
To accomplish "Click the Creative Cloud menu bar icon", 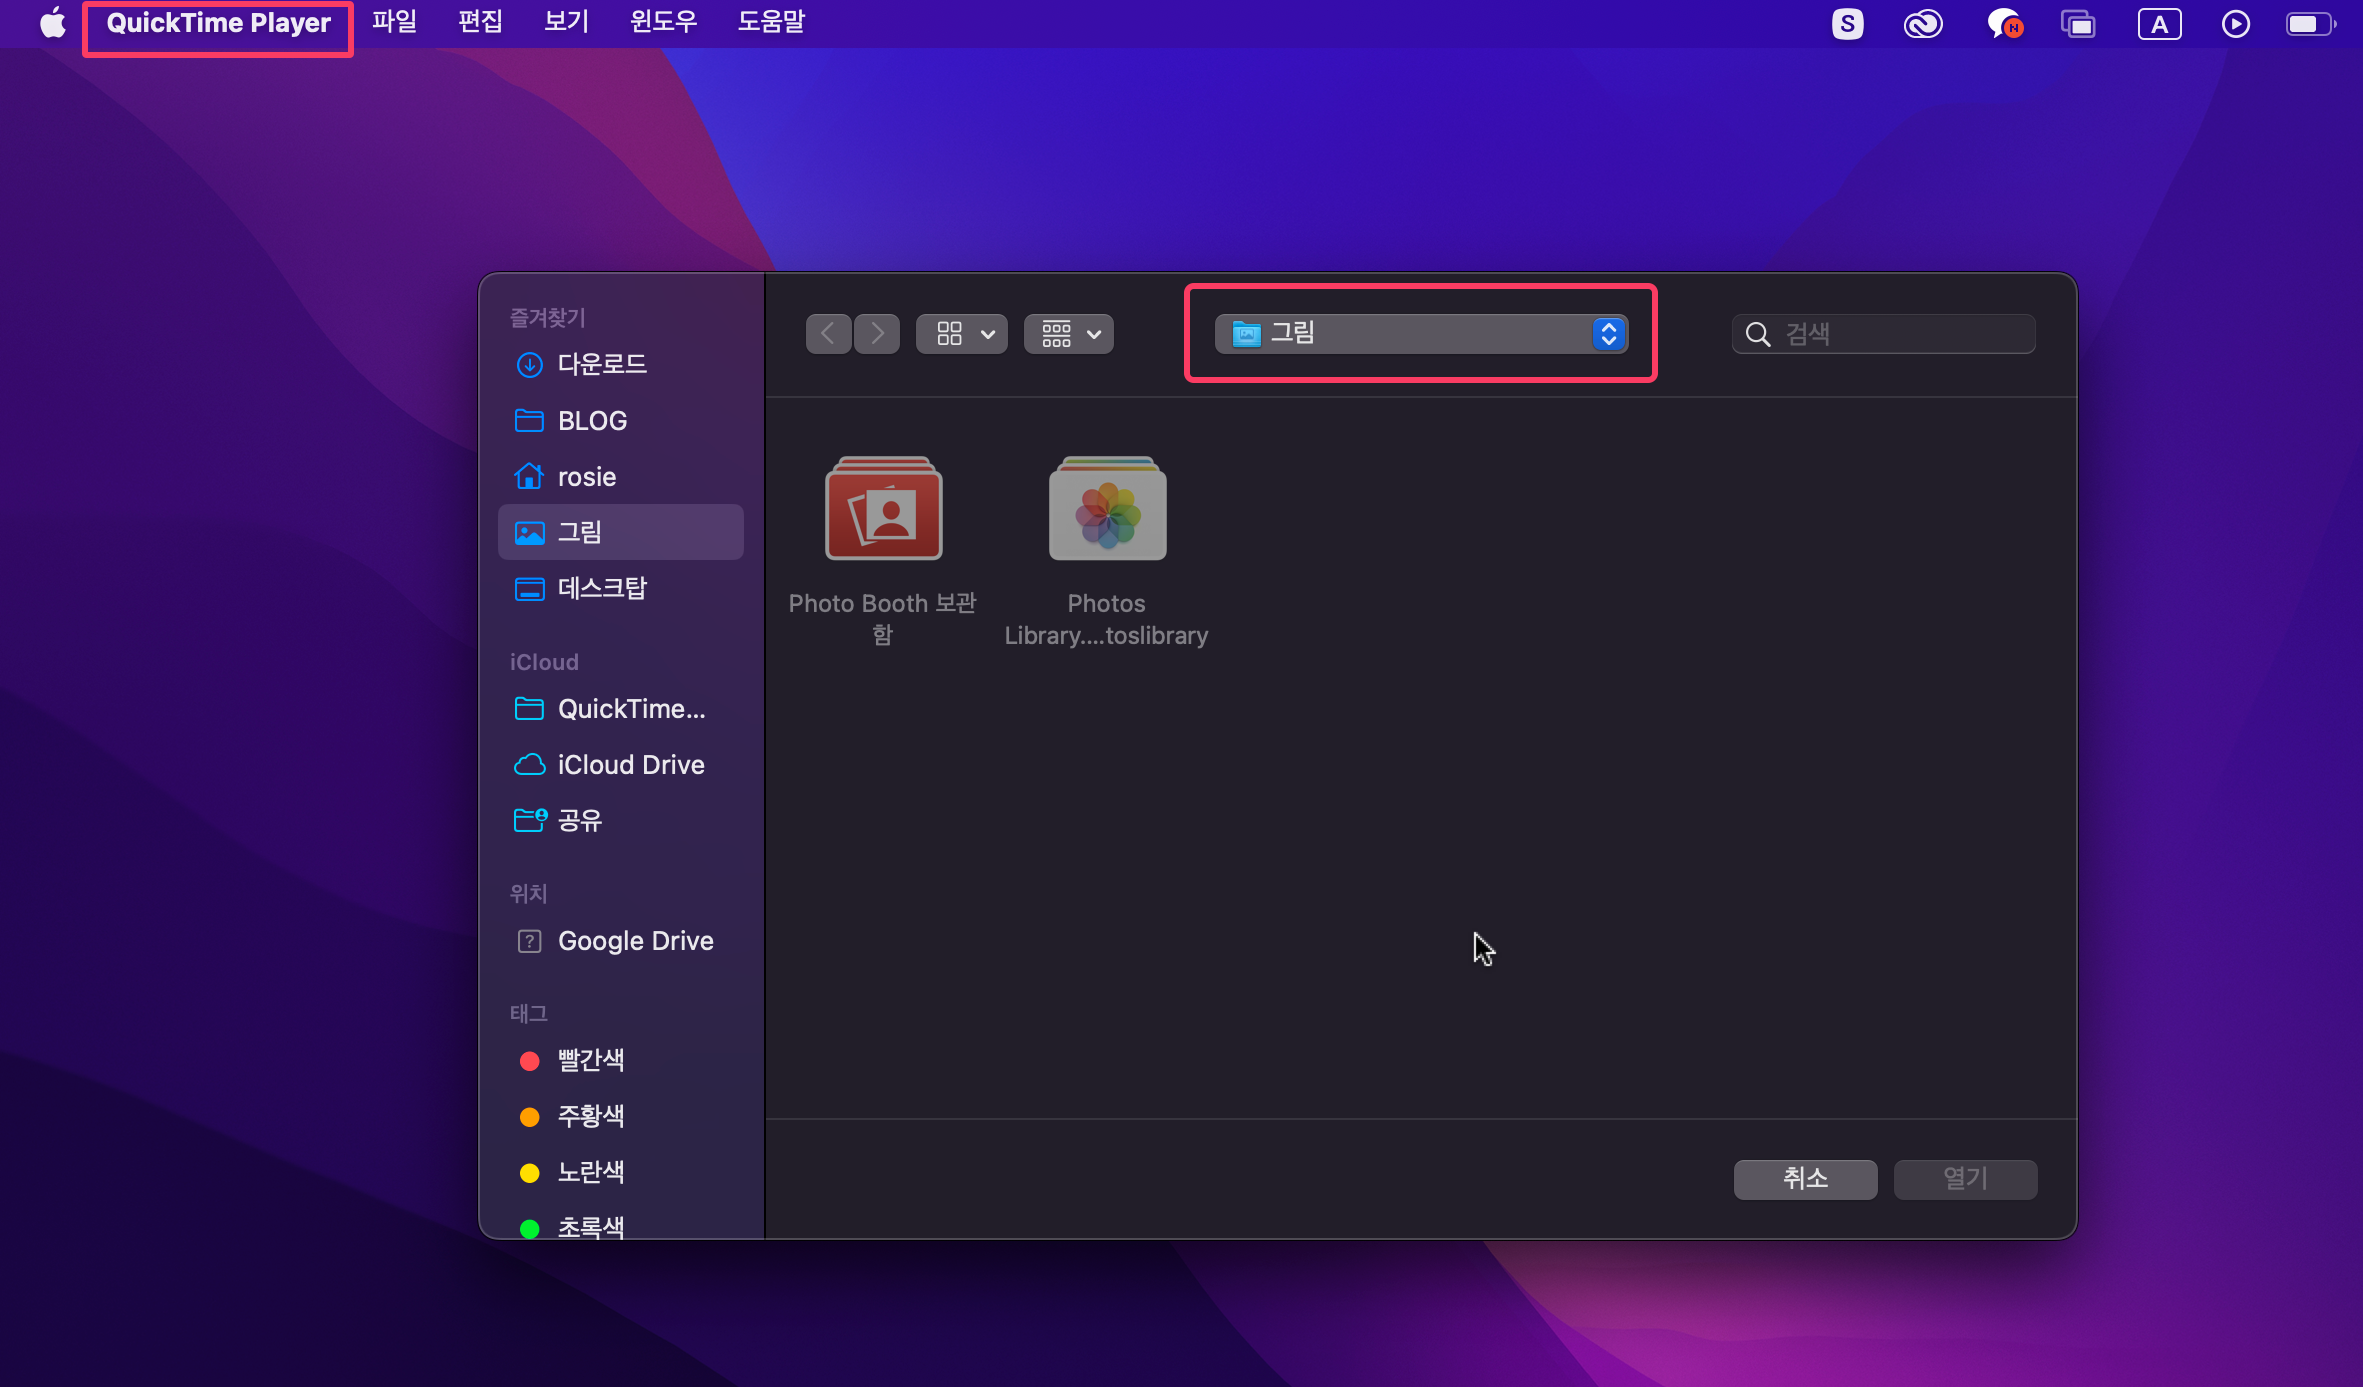I will pyautogui.click(x=1922, y=24).
